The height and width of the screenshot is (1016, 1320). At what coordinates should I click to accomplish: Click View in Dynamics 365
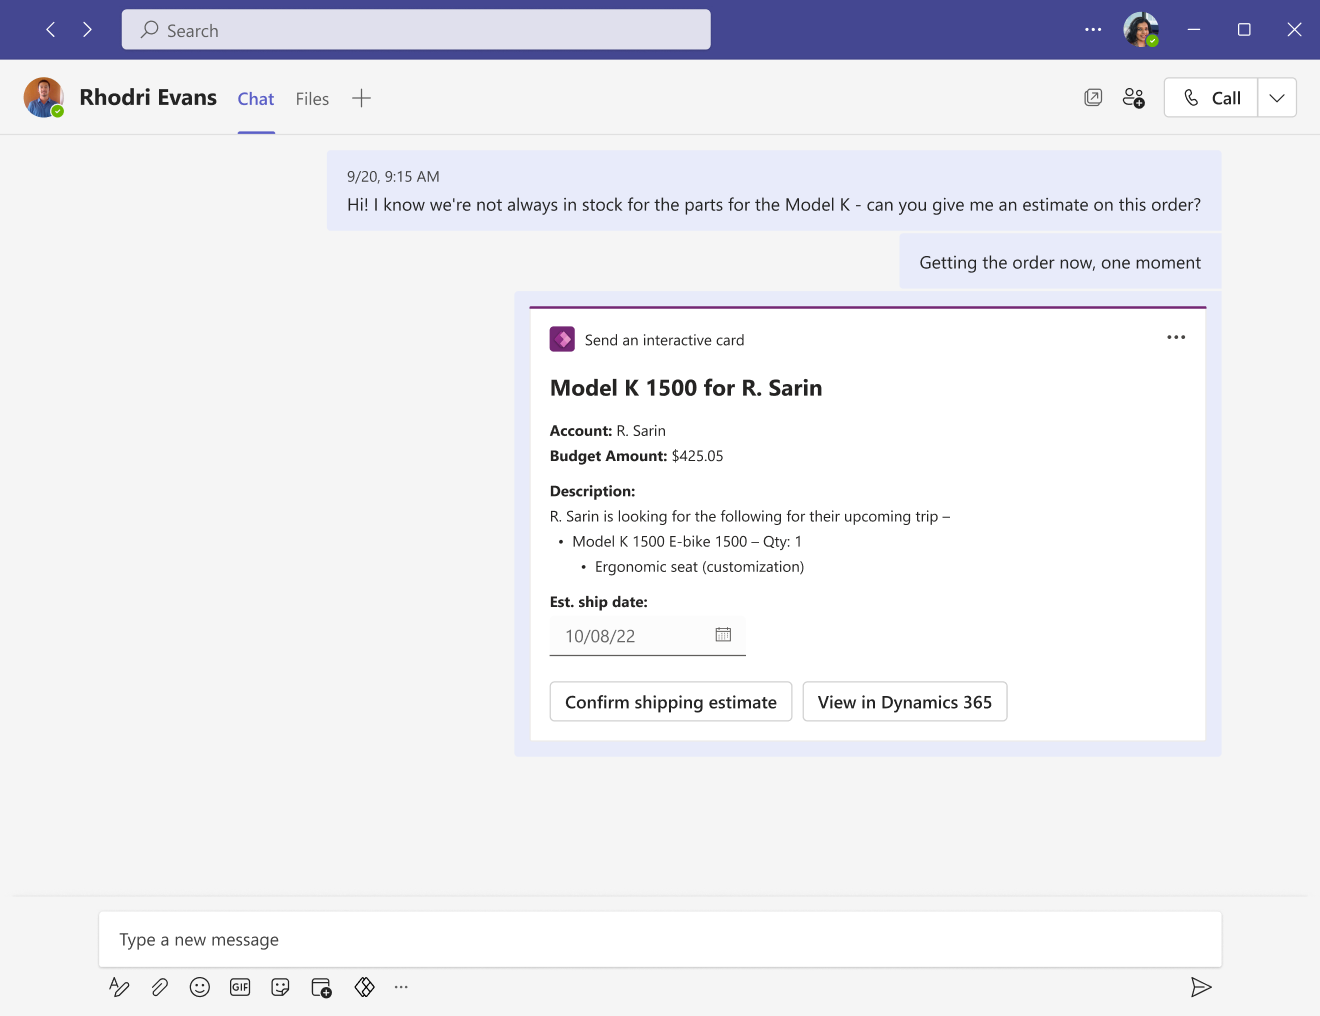pyautogui.click(x=905, y=702)
